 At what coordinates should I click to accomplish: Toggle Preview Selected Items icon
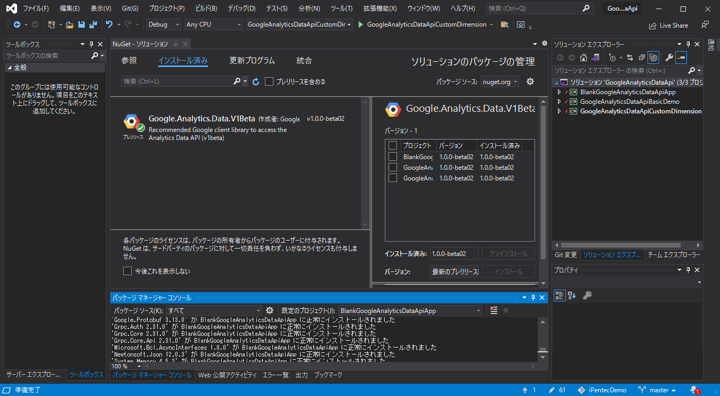point(681,57)
